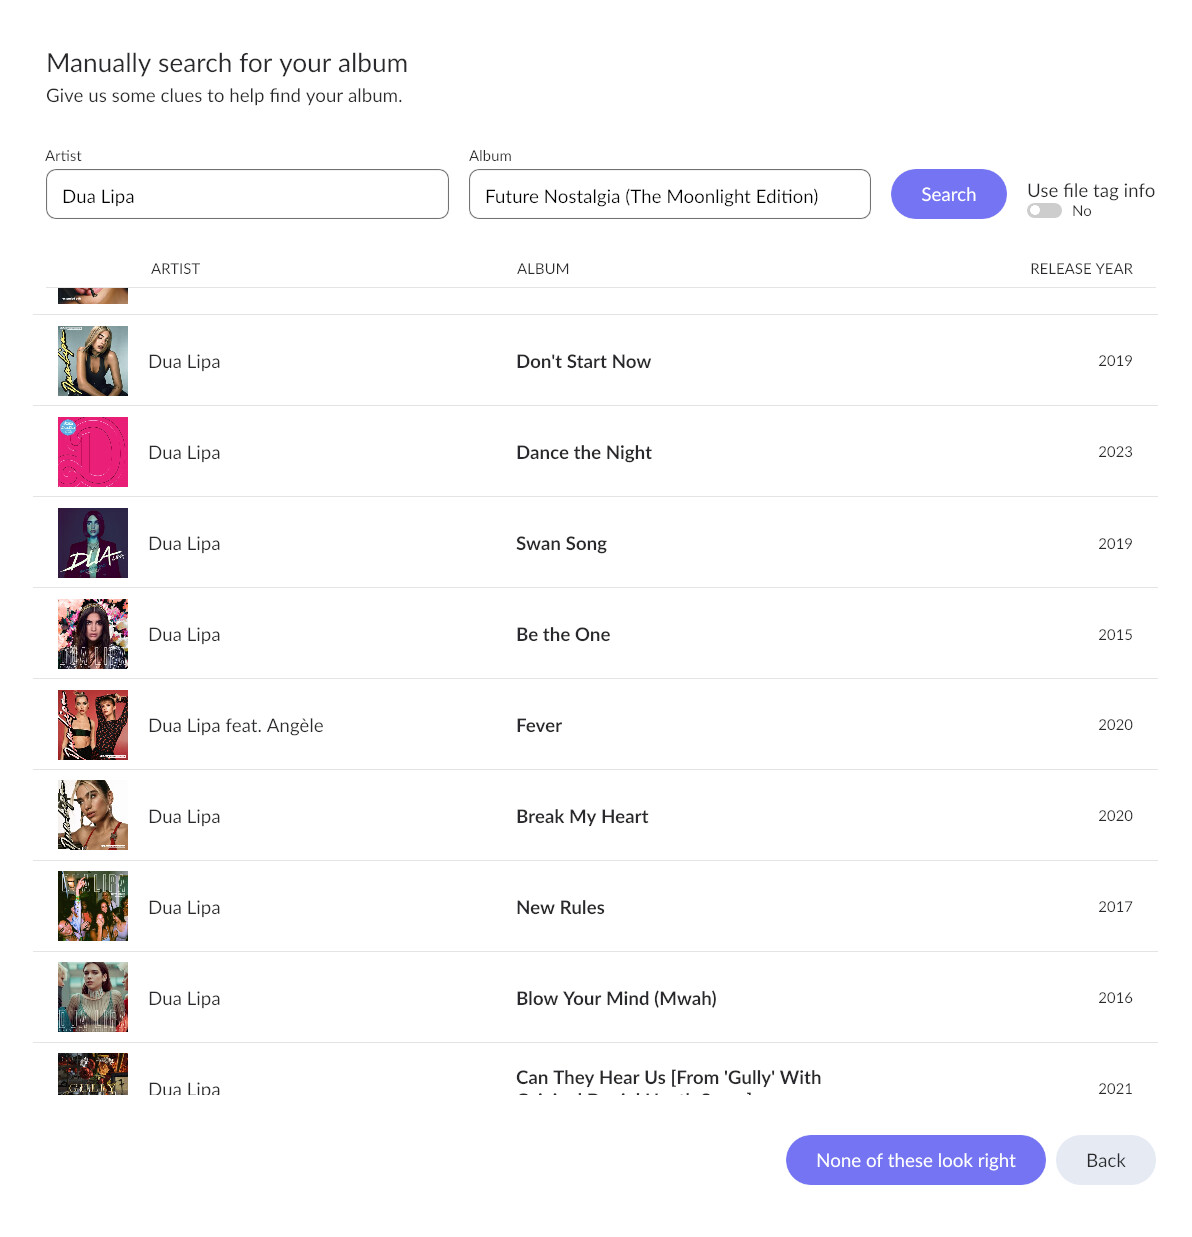
Task: Select the Can They Hear Us result
Action: click(668, 1078)
